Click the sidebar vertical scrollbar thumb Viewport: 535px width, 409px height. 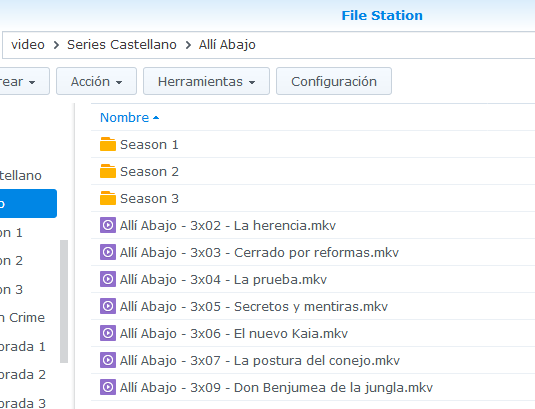(x=64, y=302)
